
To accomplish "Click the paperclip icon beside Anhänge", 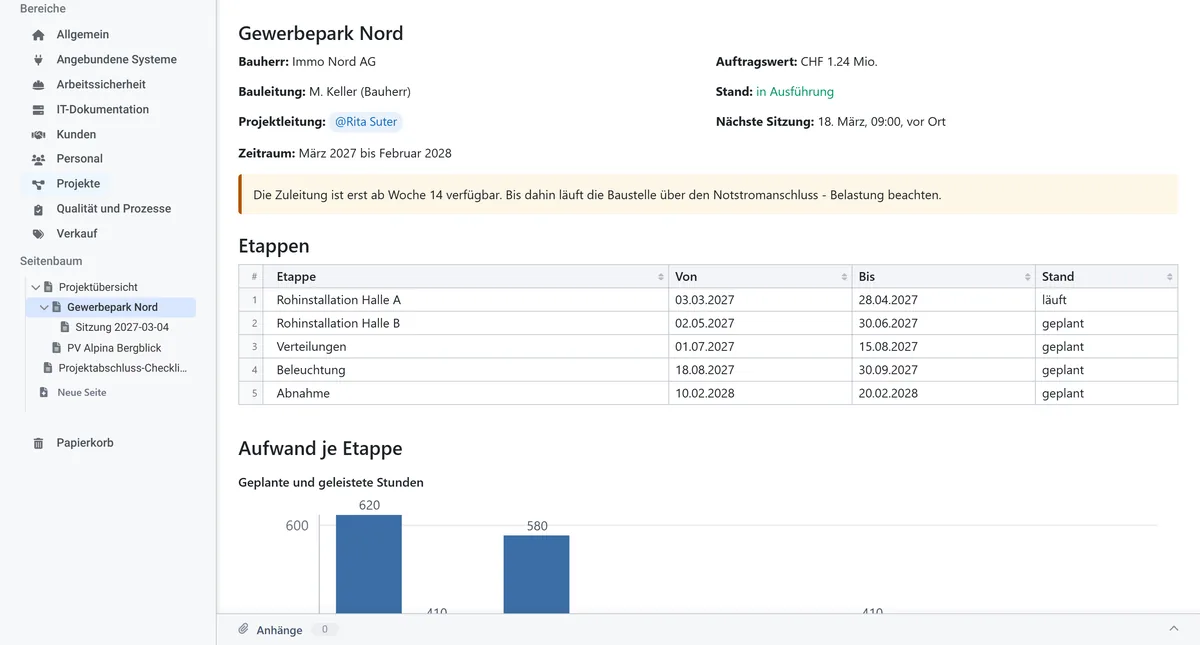I will click(243, 629).
